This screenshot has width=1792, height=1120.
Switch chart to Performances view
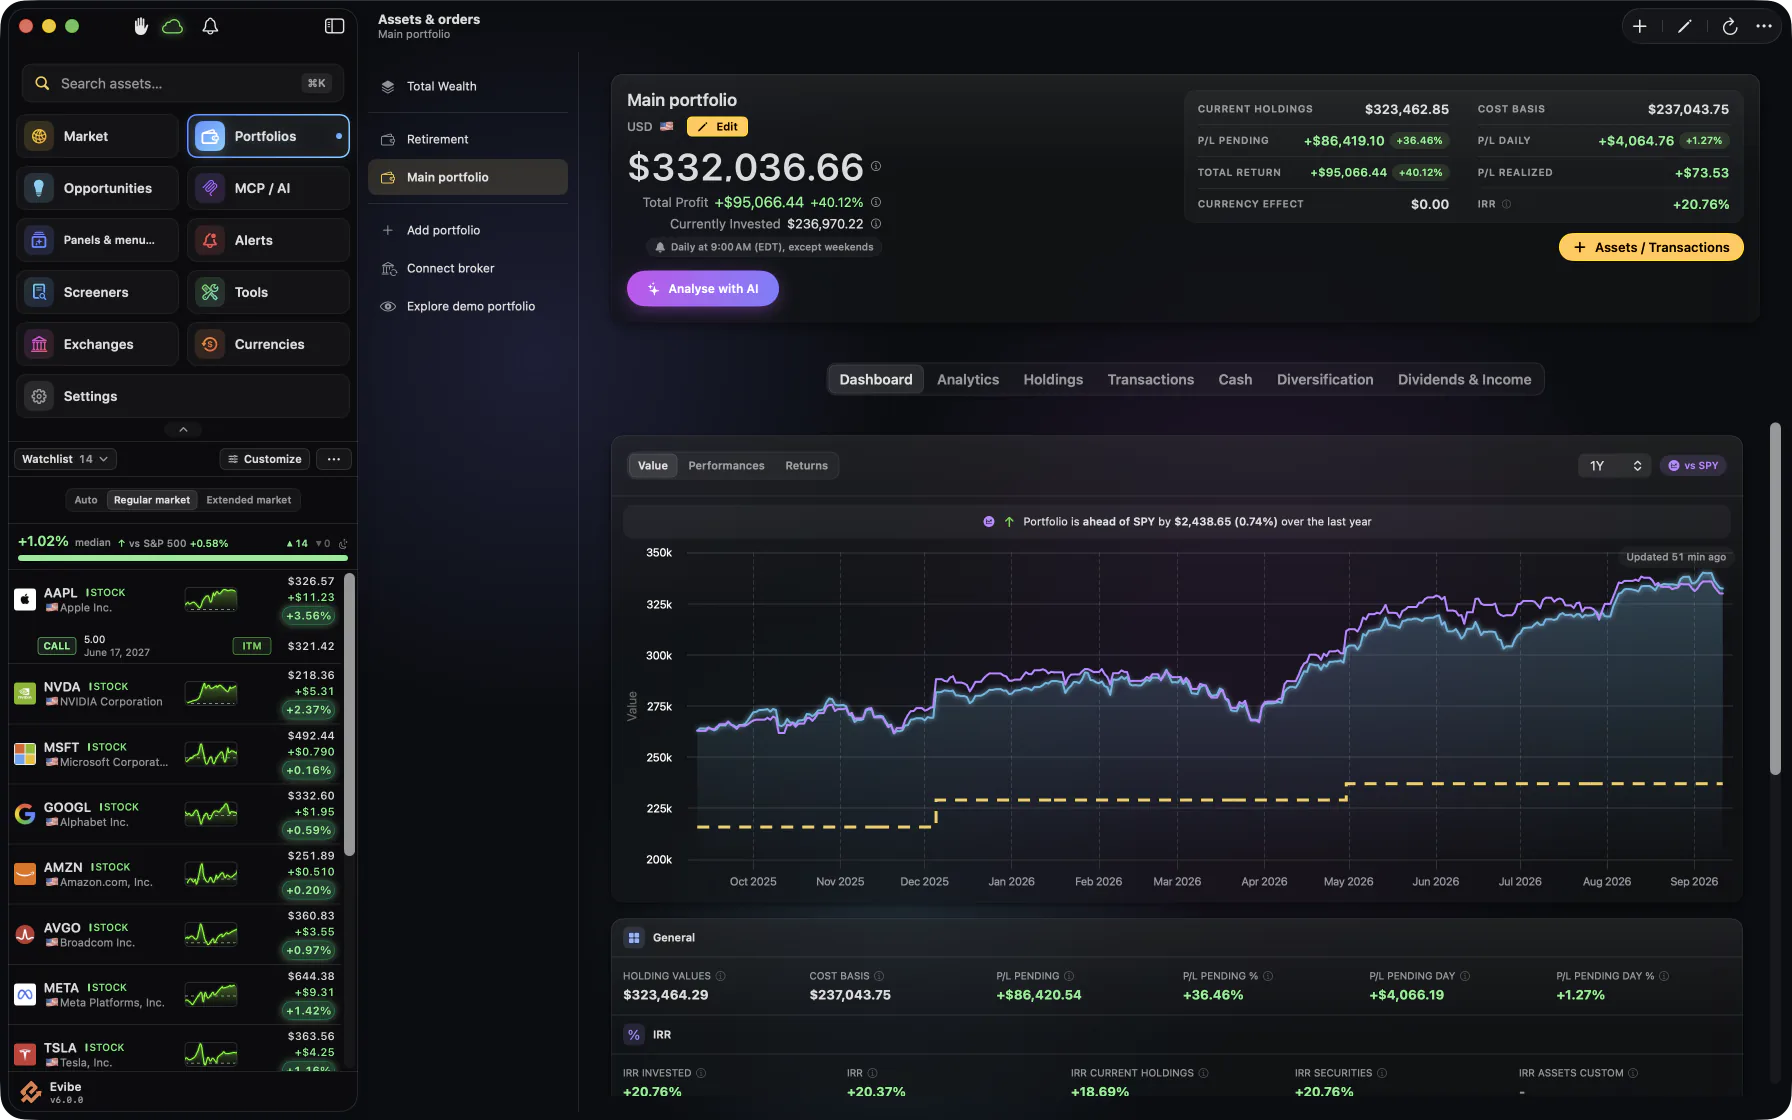click(726, 466)
